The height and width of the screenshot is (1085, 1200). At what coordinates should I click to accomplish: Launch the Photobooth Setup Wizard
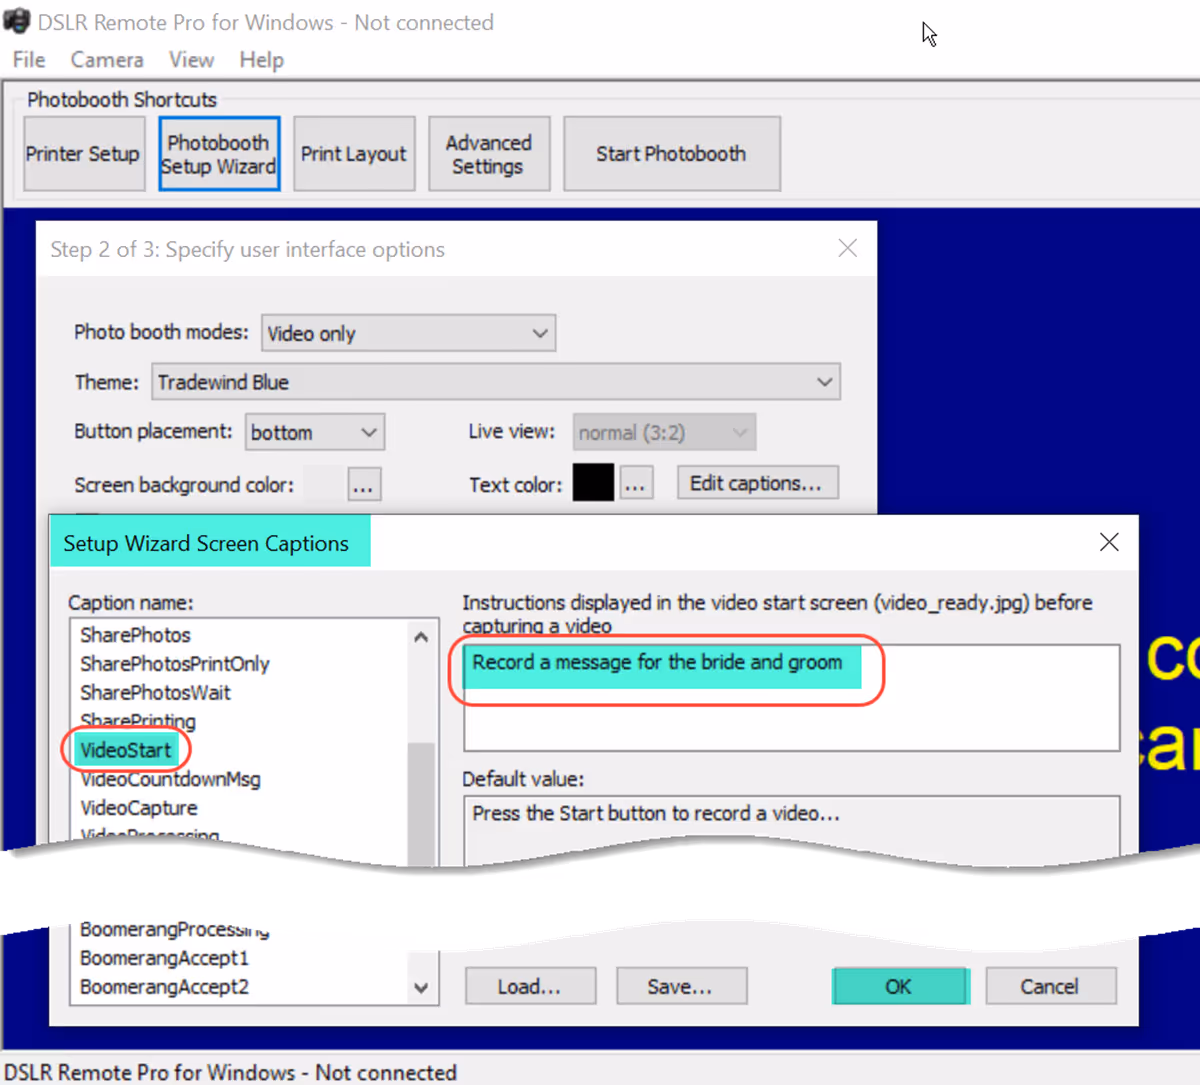(219, 154)
